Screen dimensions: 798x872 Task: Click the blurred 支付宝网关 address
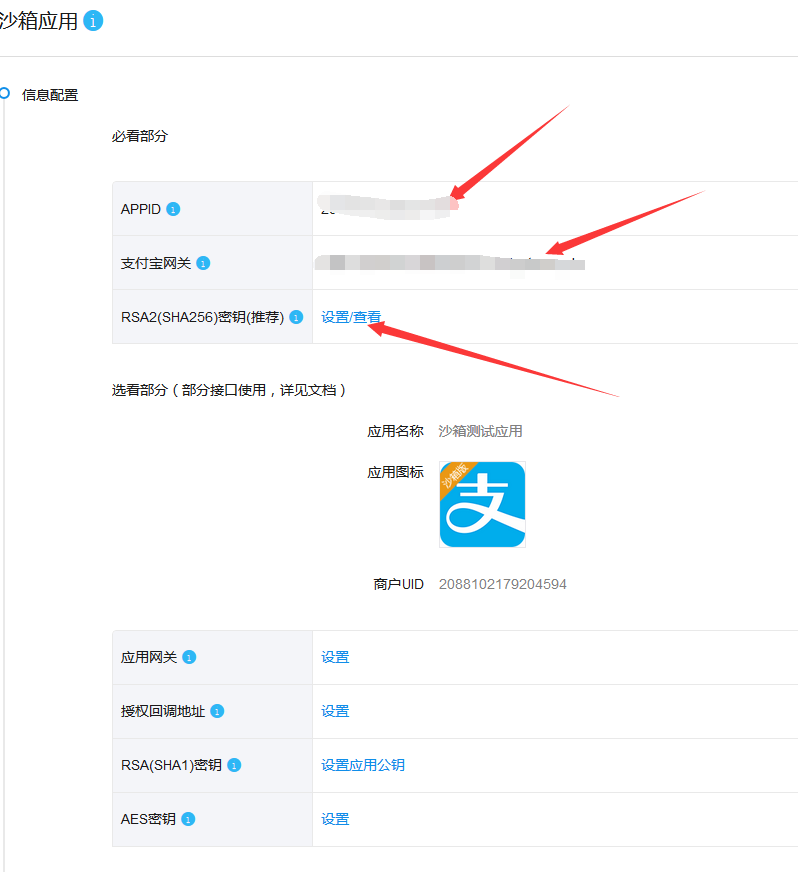click(449, 263)
